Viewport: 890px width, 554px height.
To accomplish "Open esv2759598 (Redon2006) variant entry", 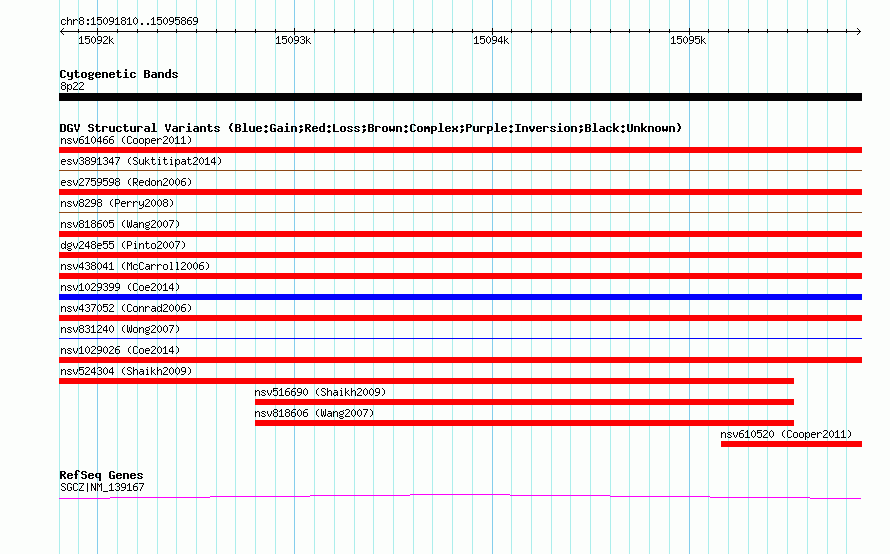I will pyautogui.click(x=126, y=182).
